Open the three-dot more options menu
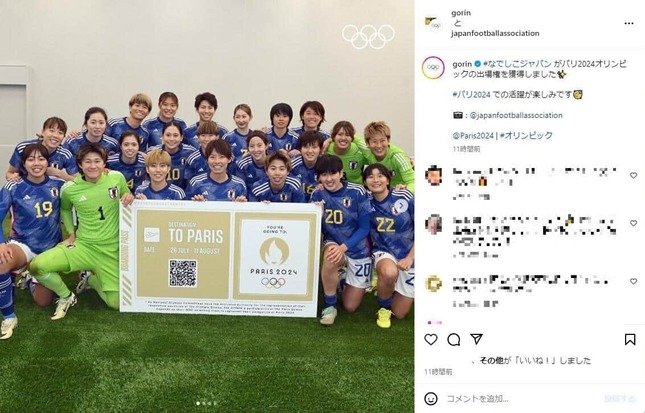The height and width of the screenshot is (413, 645). [x=629, y=23]
